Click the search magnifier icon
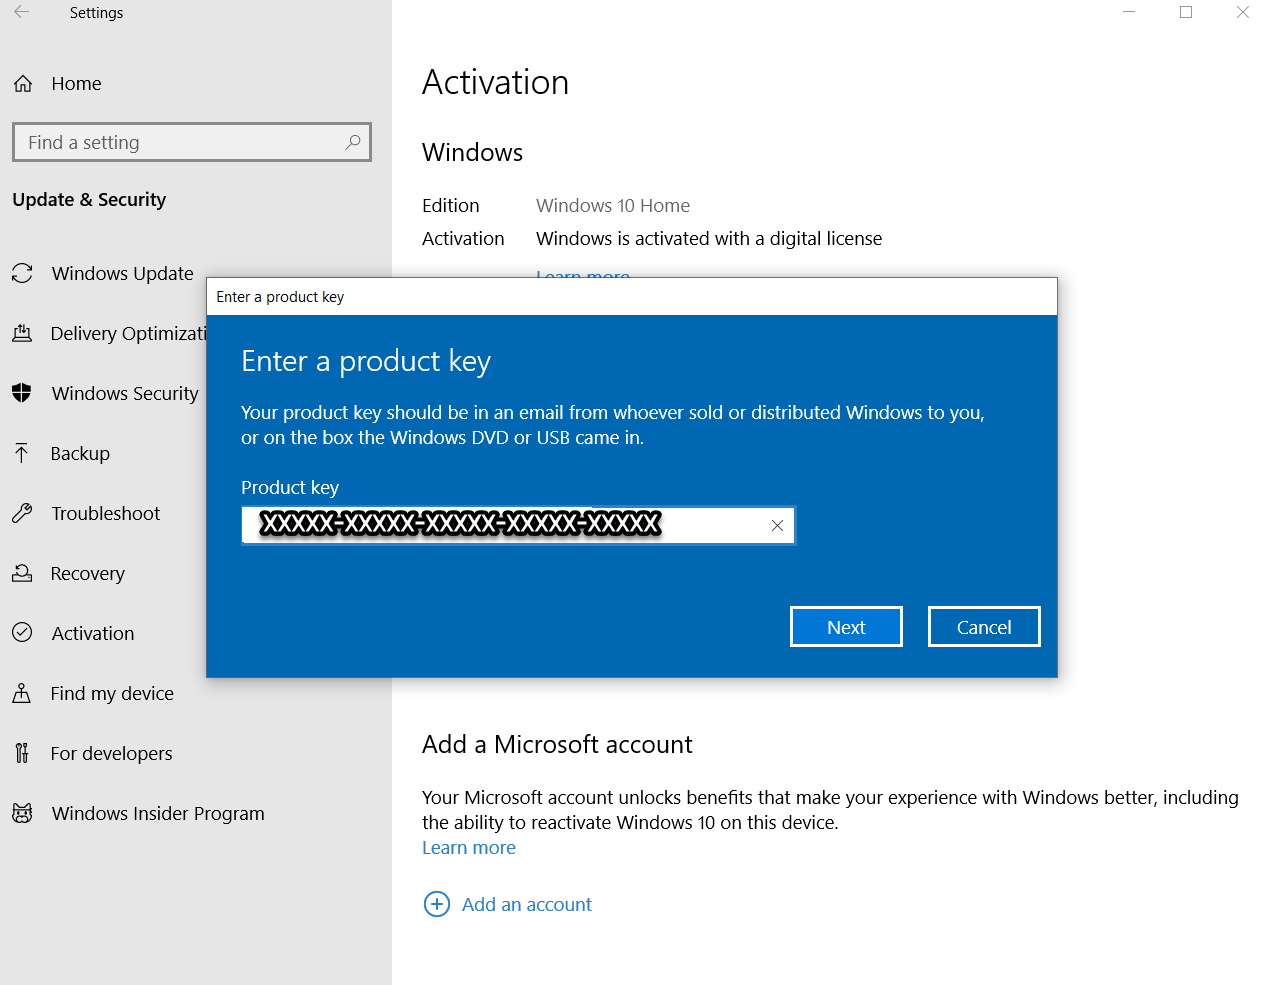 tap(352, 142)
